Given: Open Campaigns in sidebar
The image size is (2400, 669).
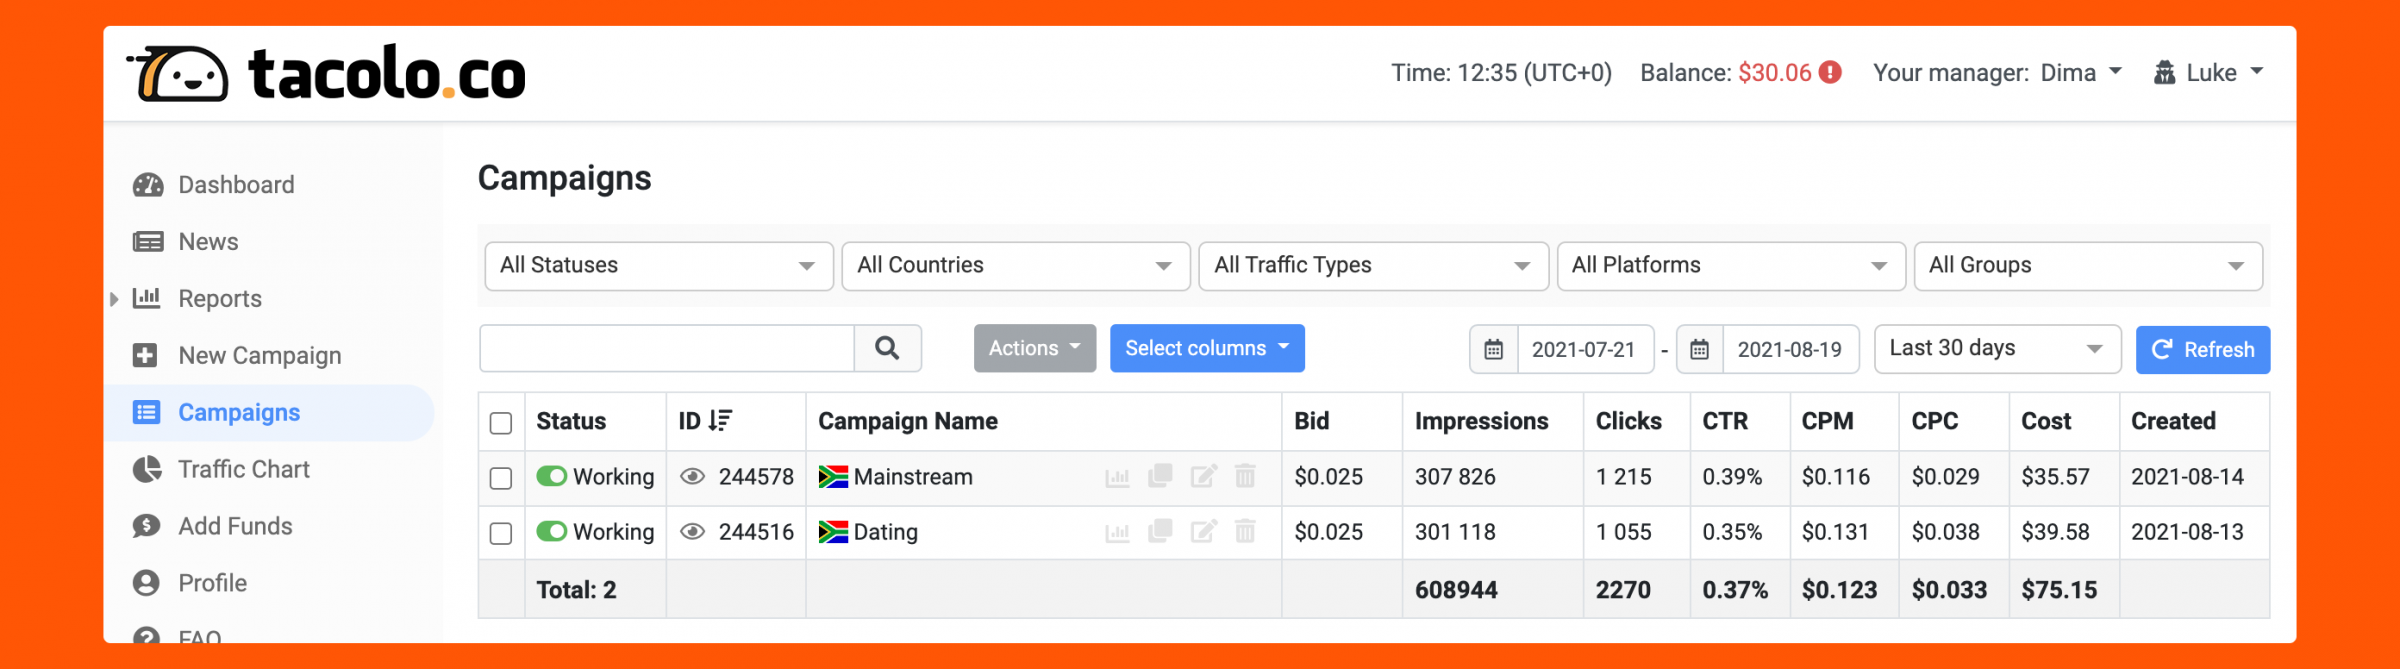Looking at the screenshot, I should (x=239, y=413).
